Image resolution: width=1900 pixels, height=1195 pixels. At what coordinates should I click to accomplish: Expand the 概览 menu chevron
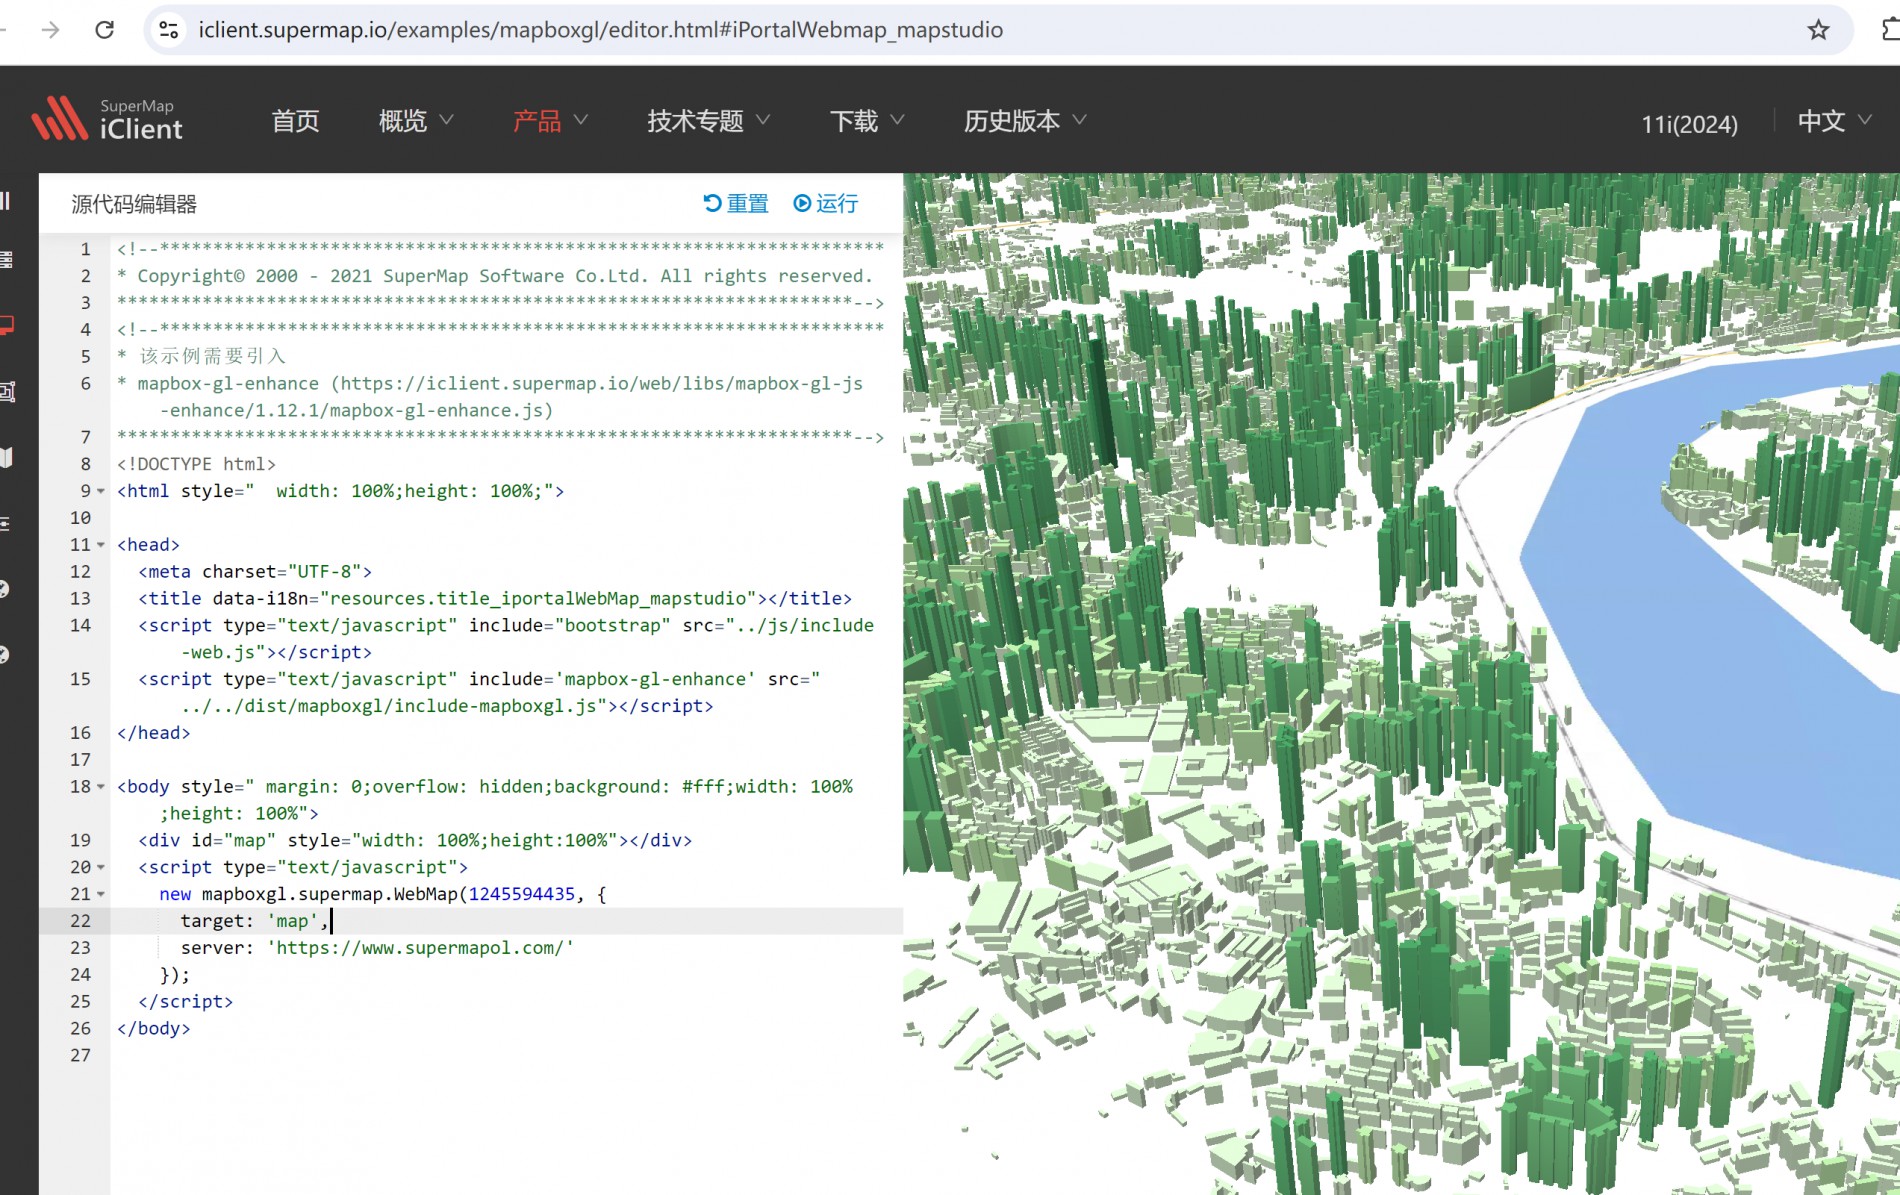pyautogui.click(x=446, y=120)
